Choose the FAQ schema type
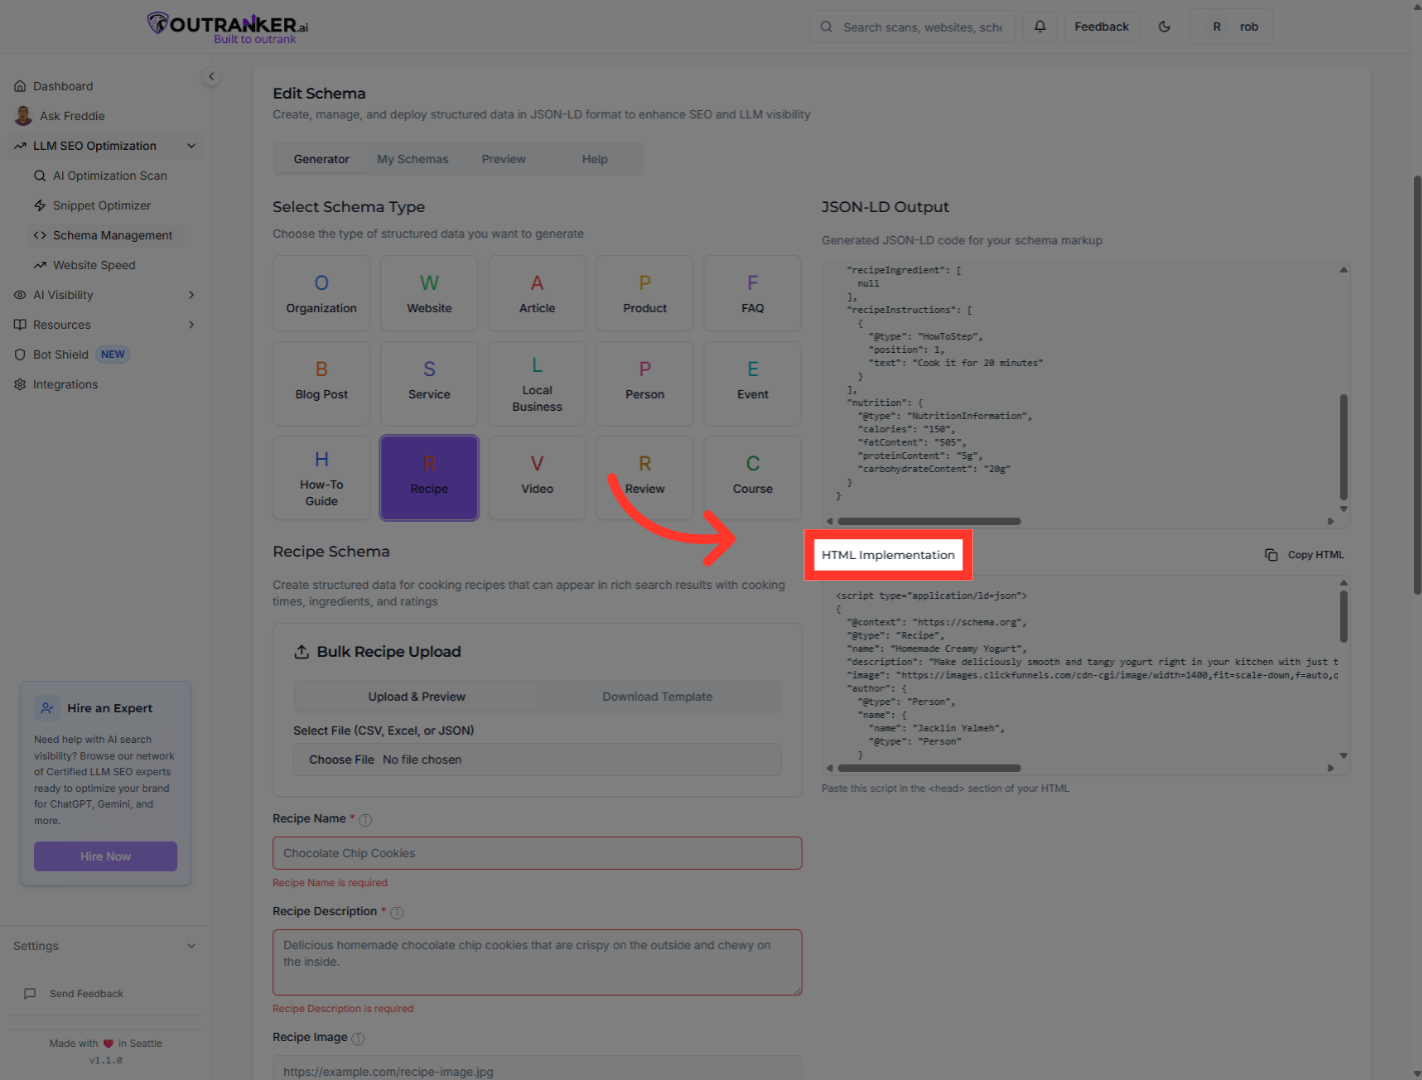Image resolution: width=1422 pixels, height=1080 pixels. 752,293
